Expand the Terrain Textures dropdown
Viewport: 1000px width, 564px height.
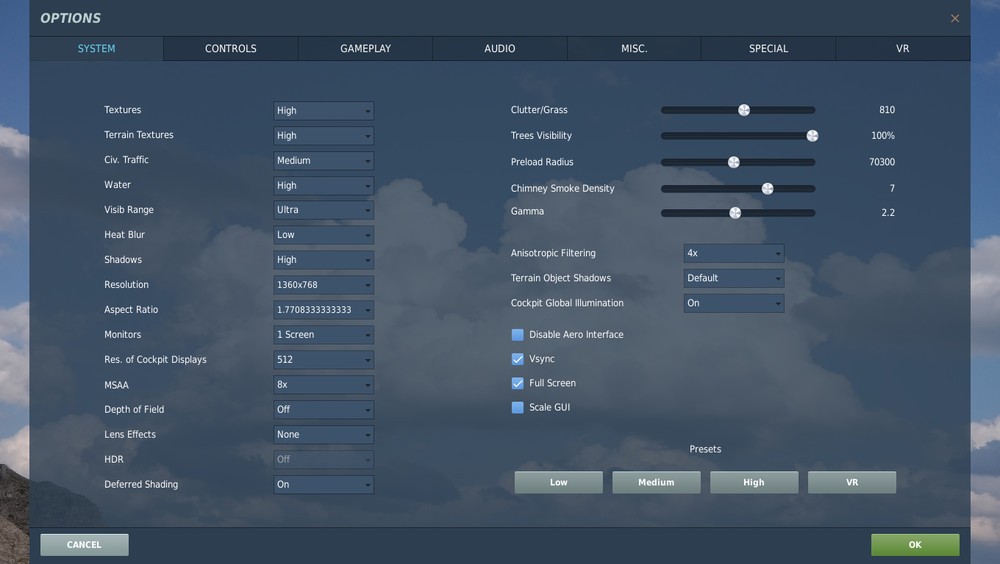(x=323, y=135)
